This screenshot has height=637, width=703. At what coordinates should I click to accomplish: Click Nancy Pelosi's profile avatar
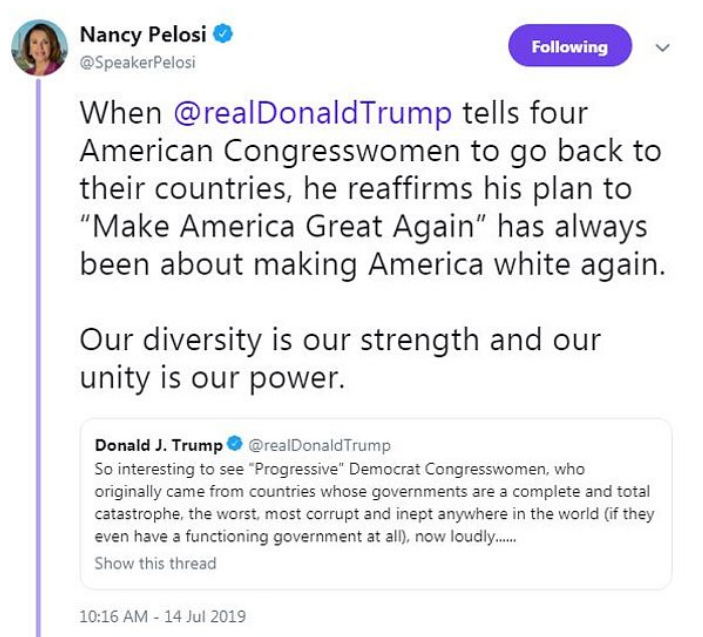point(39,48)
